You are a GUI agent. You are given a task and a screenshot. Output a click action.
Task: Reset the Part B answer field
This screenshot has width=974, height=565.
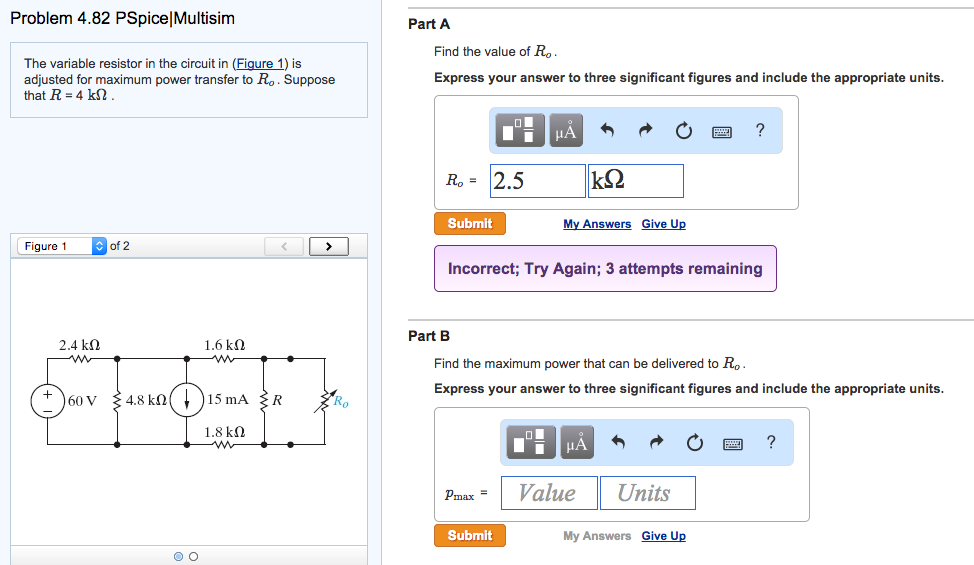(694, 442)
